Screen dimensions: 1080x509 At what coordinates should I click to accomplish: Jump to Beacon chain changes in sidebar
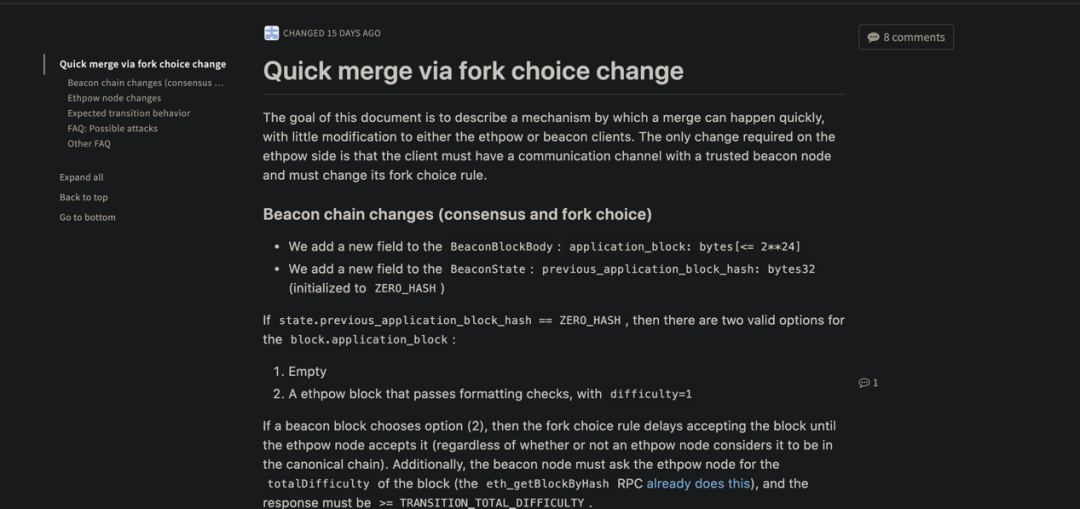(x=145, y=83)
